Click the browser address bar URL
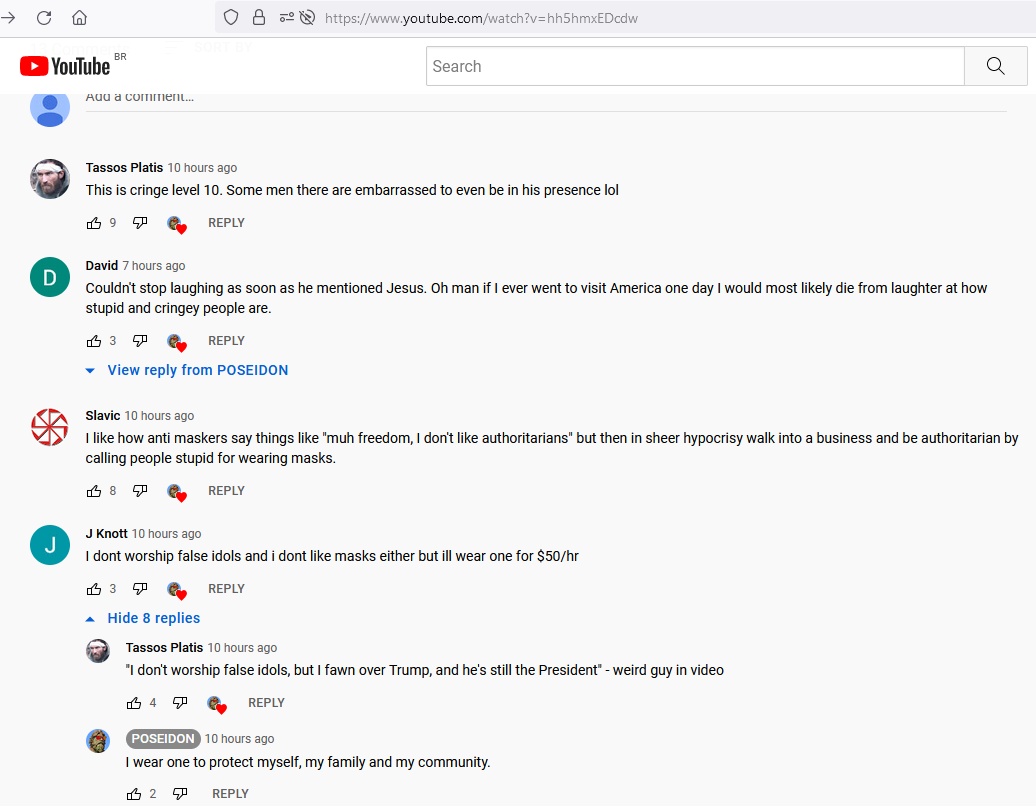Image resolution: width=1036 pixels, height=806 pixels. point(481,18)
